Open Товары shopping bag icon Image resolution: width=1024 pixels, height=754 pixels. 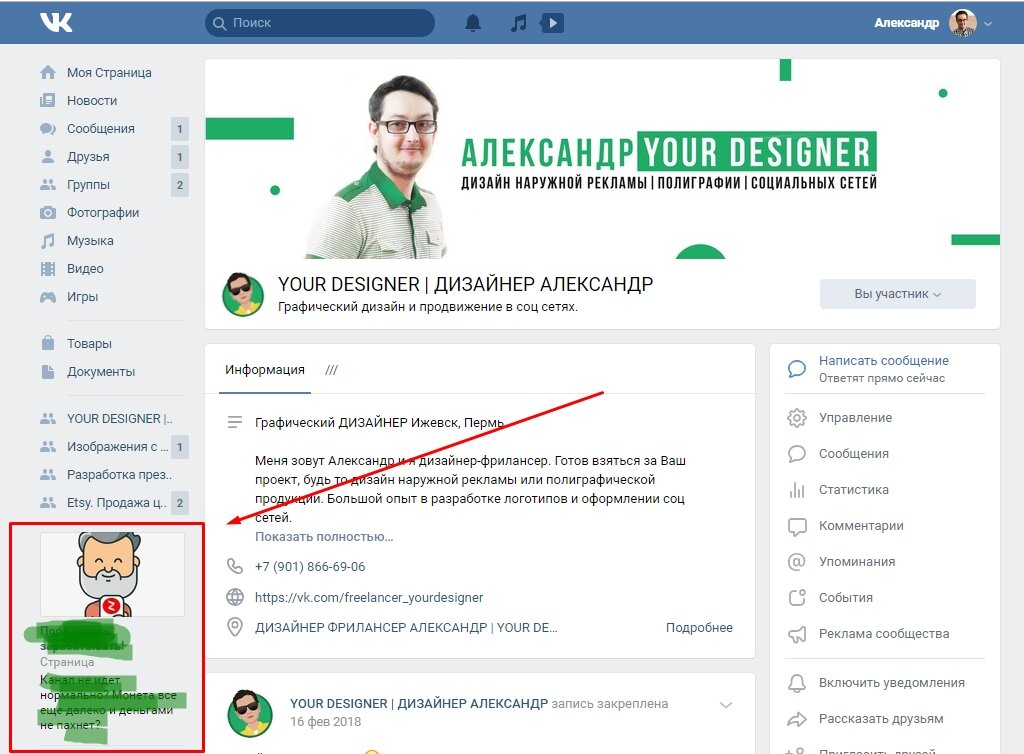[48, 343]
